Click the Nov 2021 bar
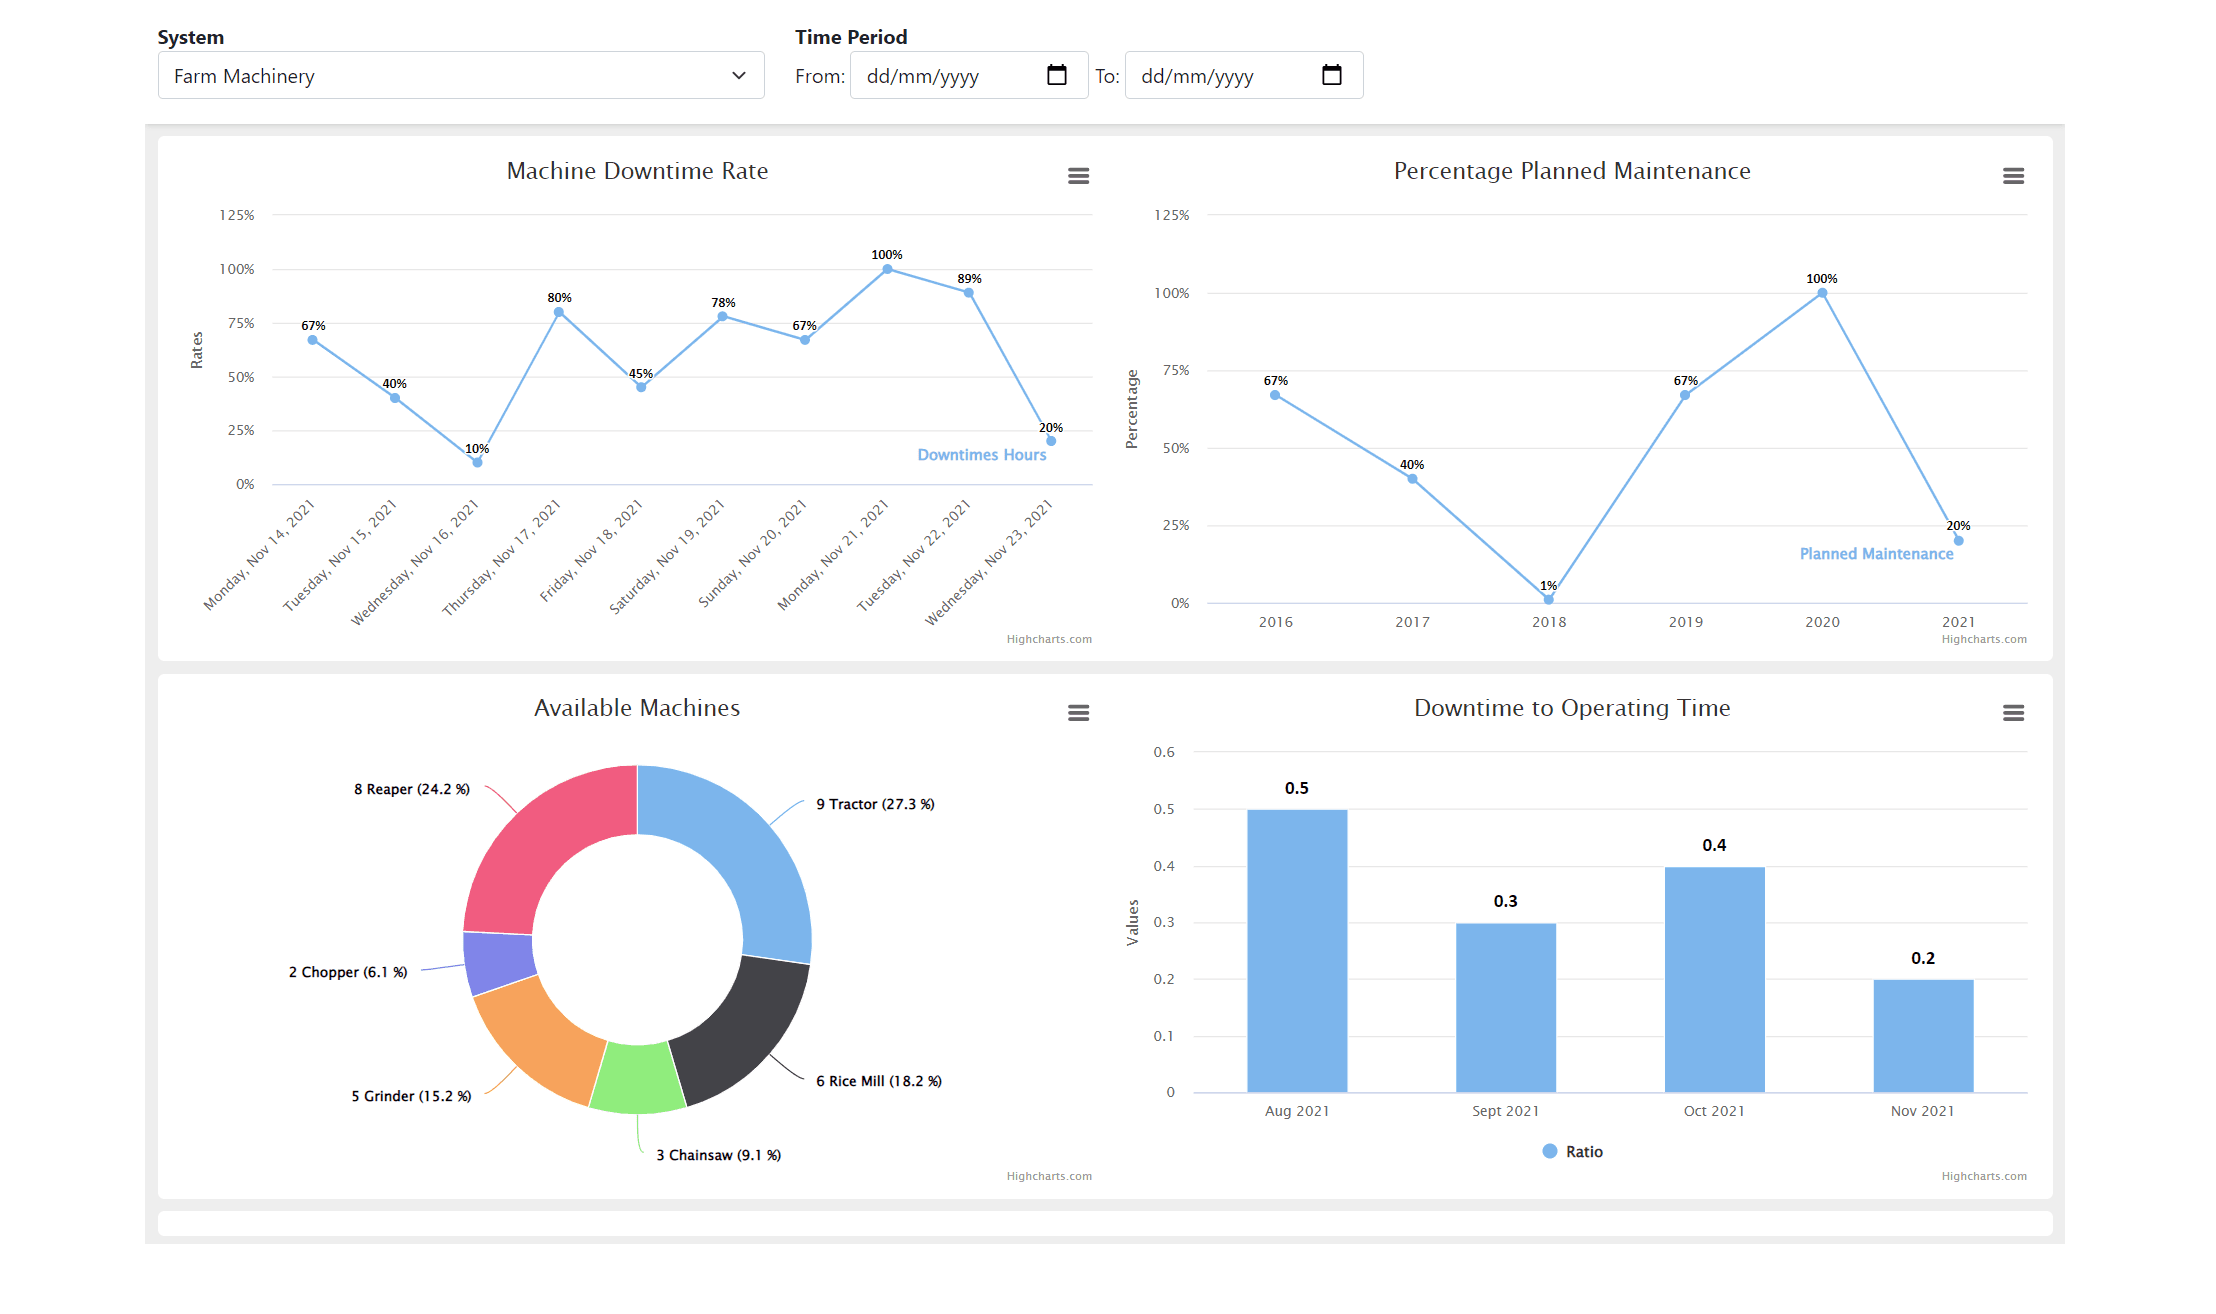Viewport: 2216px width, 1314px height. tap(1923, 1036)
